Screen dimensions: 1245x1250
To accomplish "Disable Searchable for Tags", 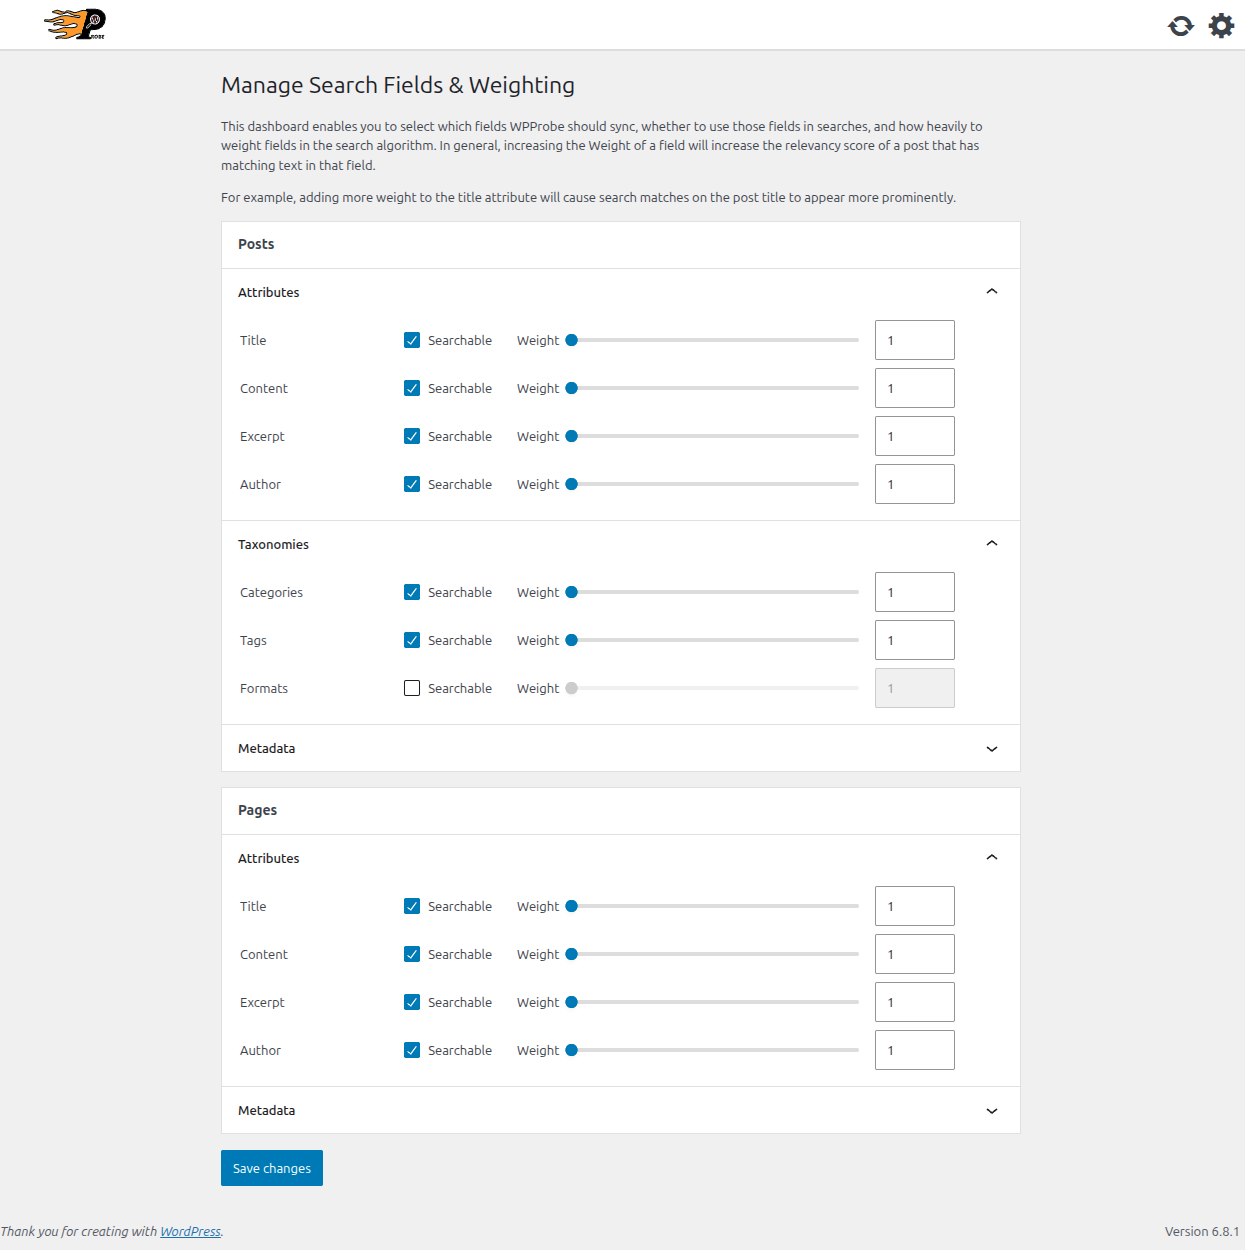I will [412, 640].
